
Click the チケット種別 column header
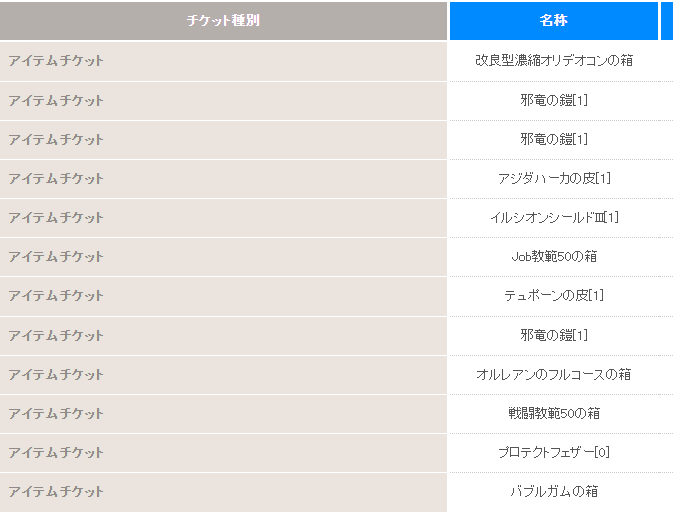(x=223, y=20)
